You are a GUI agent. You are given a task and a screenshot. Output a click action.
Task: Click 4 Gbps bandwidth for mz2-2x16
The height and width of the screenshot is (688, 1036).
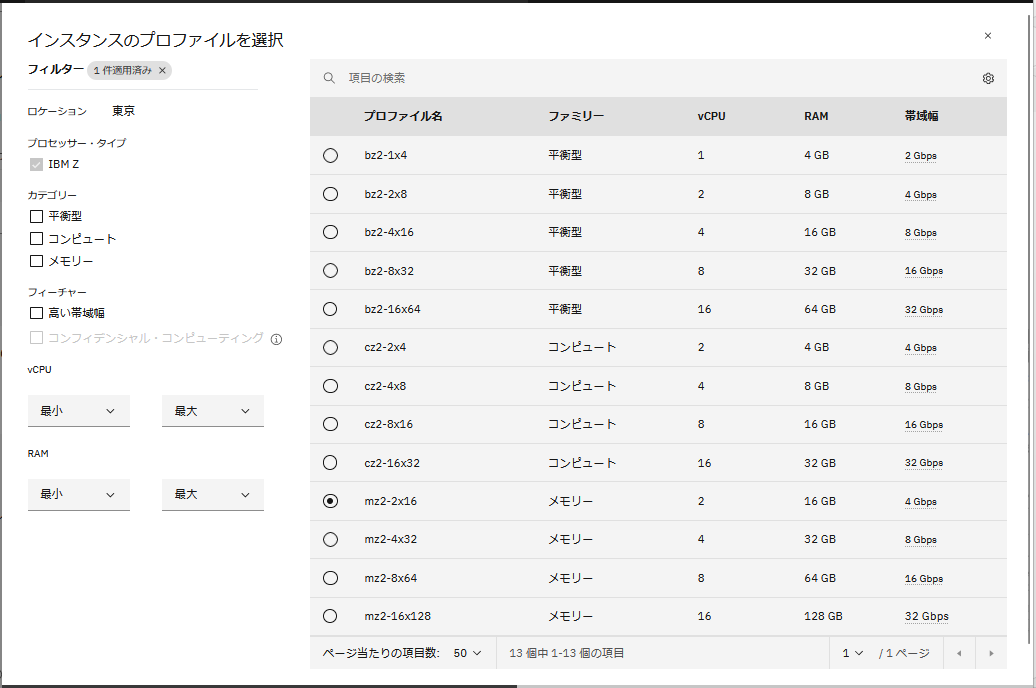(920, 502)
